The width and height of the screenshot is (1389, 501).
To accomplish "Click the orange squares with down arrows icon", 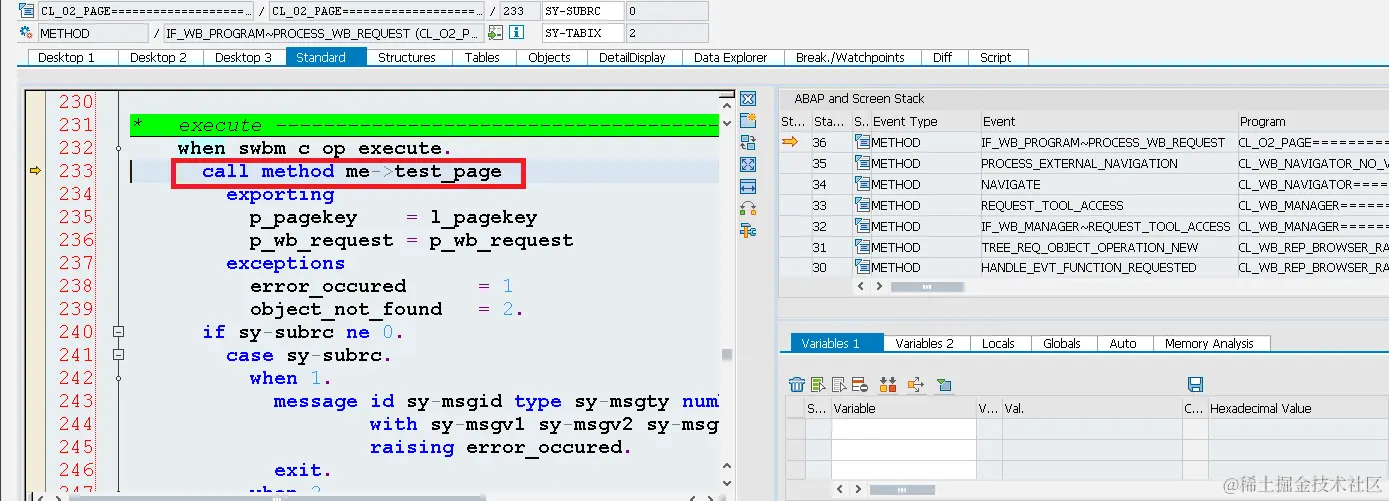I will 887,384.
